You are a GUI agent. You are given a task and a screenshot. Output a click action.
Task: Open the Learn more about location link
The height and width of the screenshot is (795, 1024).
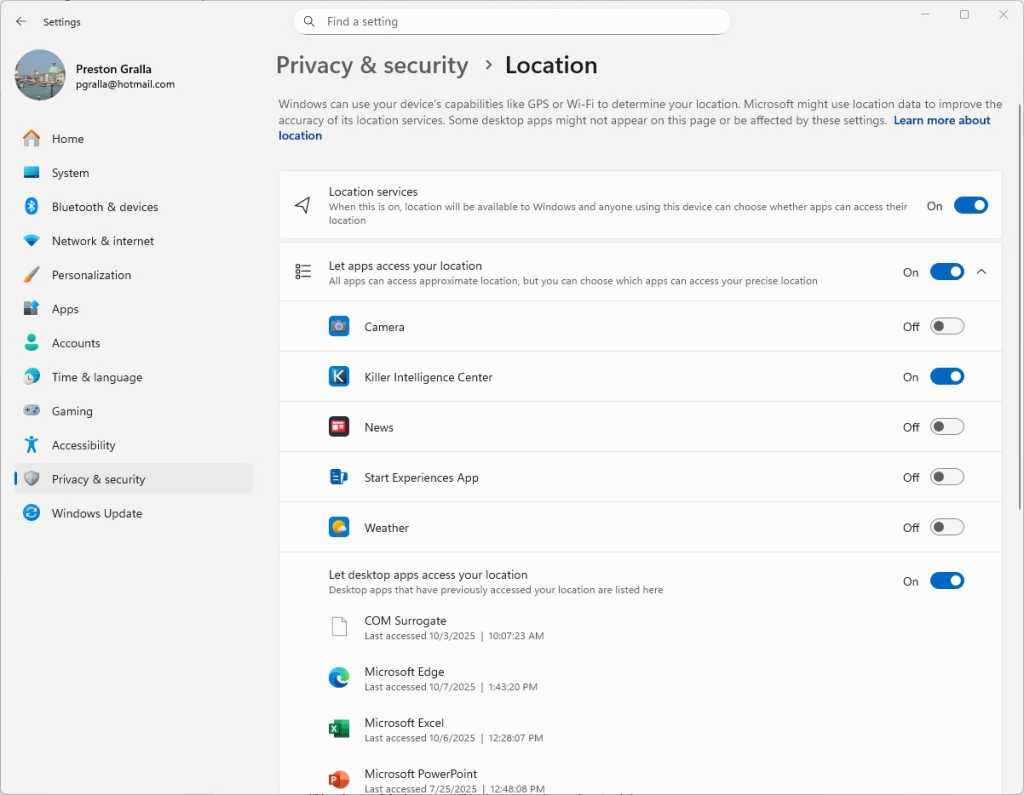point(941,119)
